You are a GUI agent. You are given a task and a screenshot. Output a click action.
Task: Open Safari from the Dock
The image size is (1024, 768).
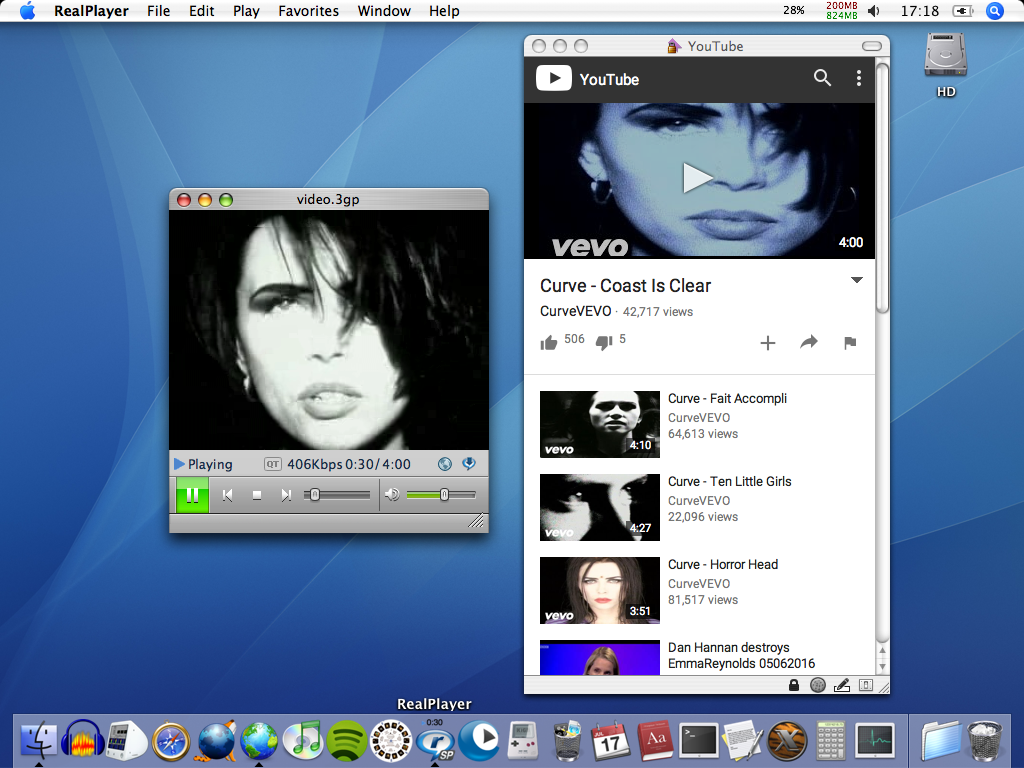click(170, 741)
